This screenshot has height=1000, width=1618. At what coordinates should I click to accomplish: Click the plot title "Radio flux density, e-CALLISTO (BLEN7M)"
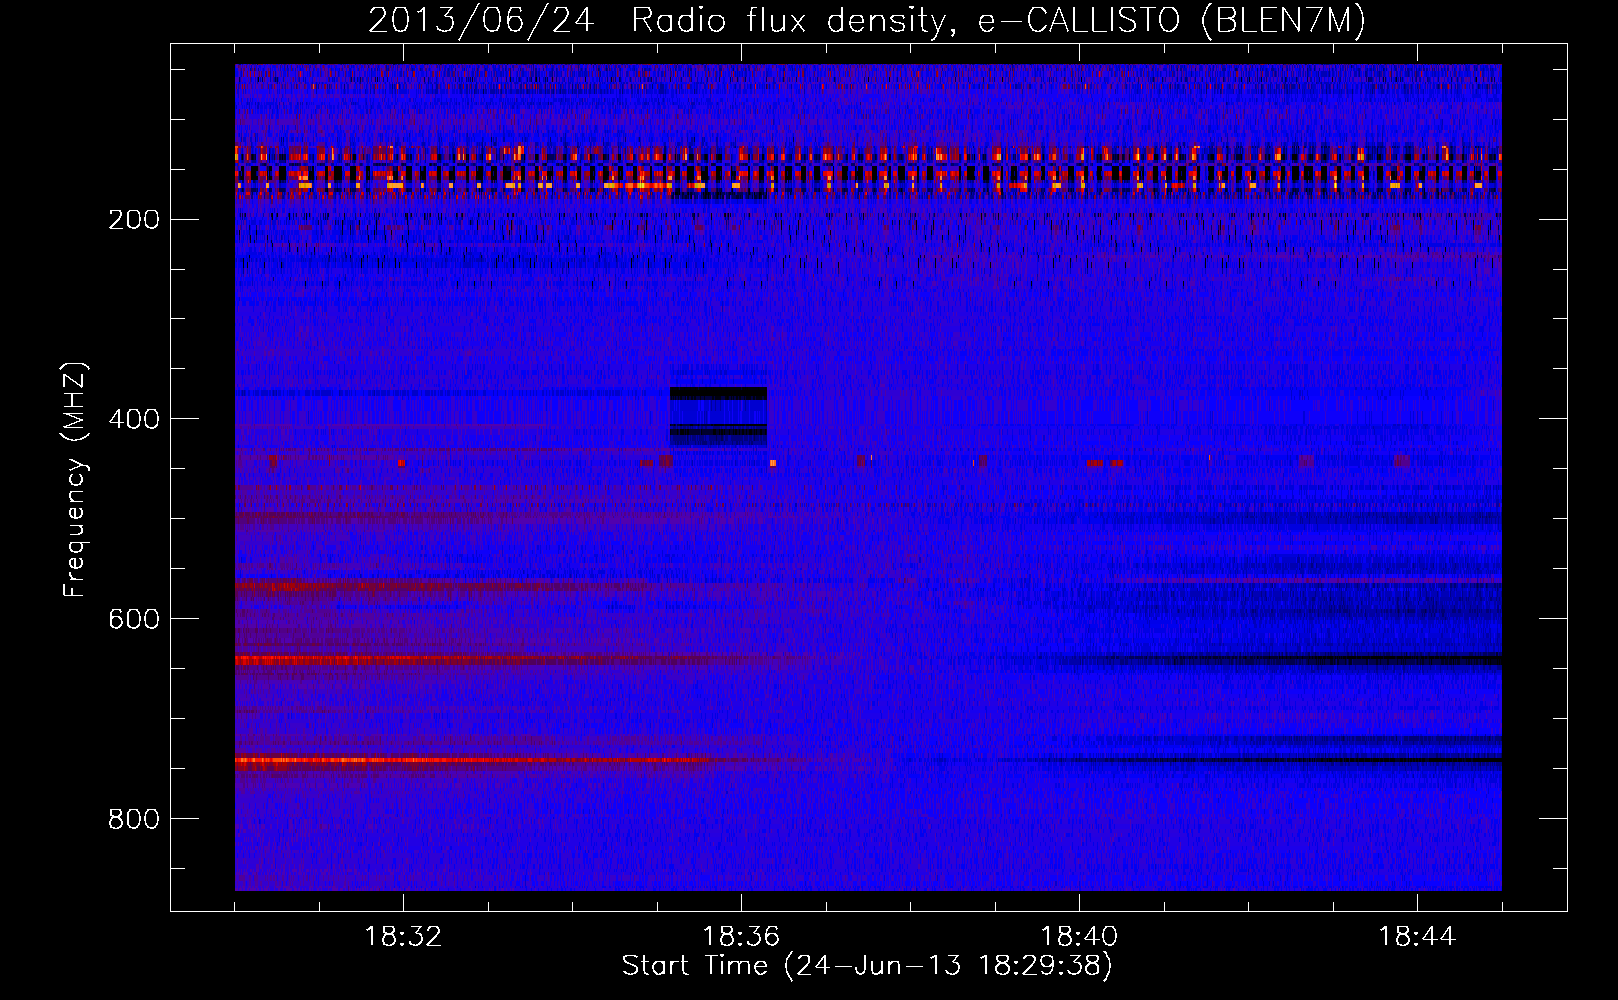tap(998, 21)
